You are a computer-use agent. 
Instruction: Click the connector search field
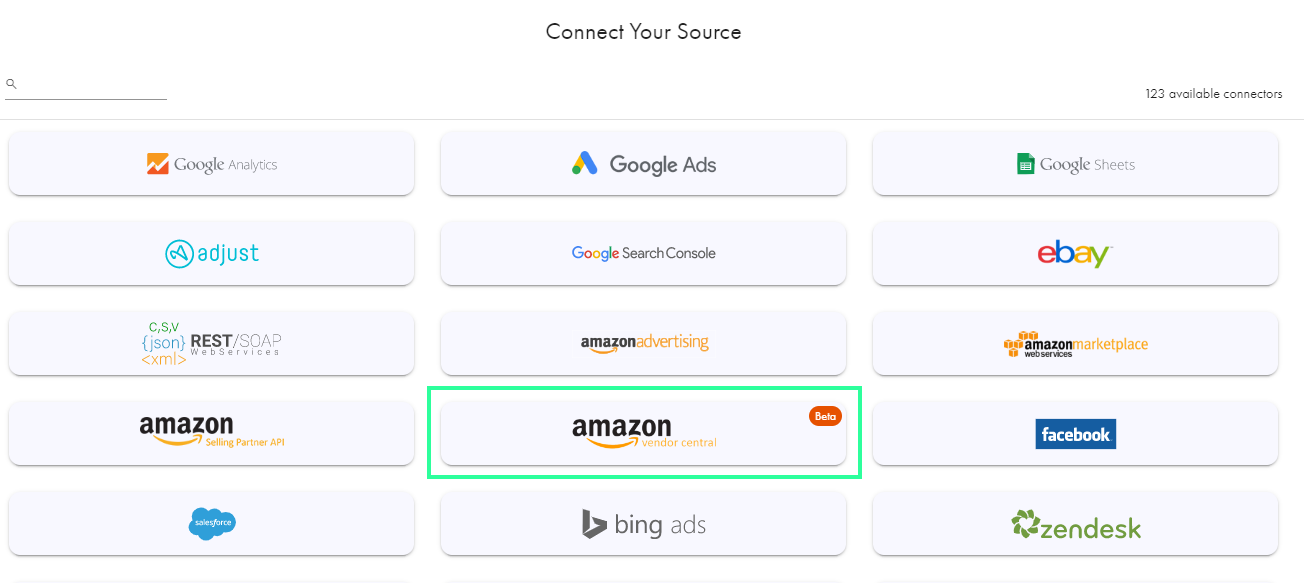(x=94, y=86)
